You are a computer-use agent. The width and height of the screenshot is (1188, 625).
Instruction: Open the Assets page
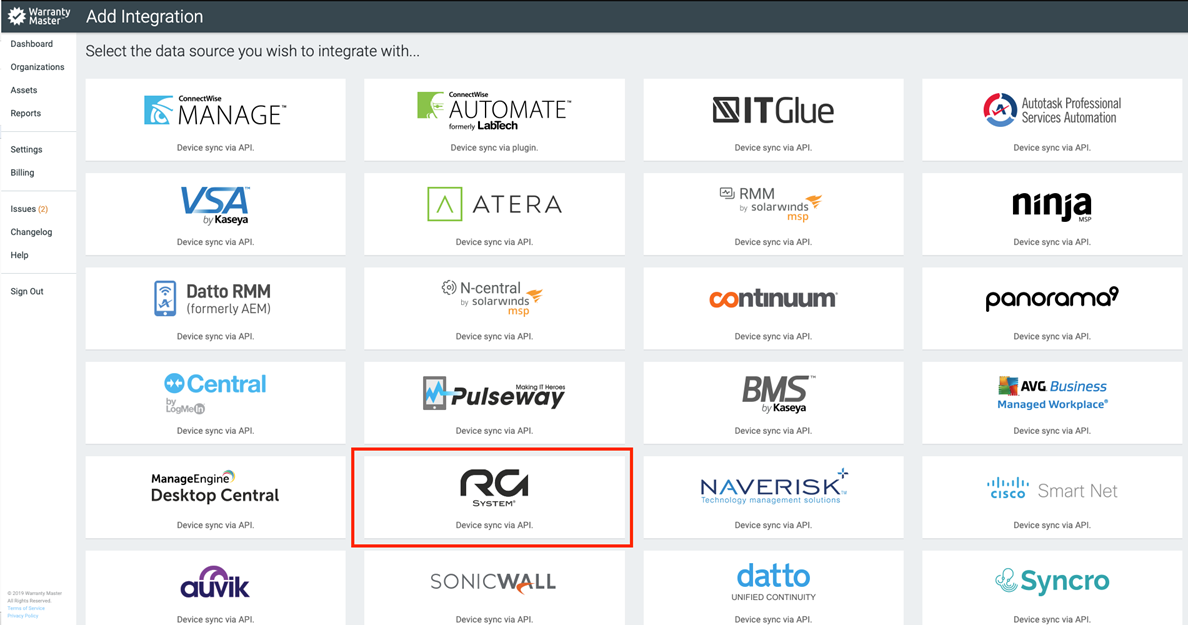[x=24, y=90]
